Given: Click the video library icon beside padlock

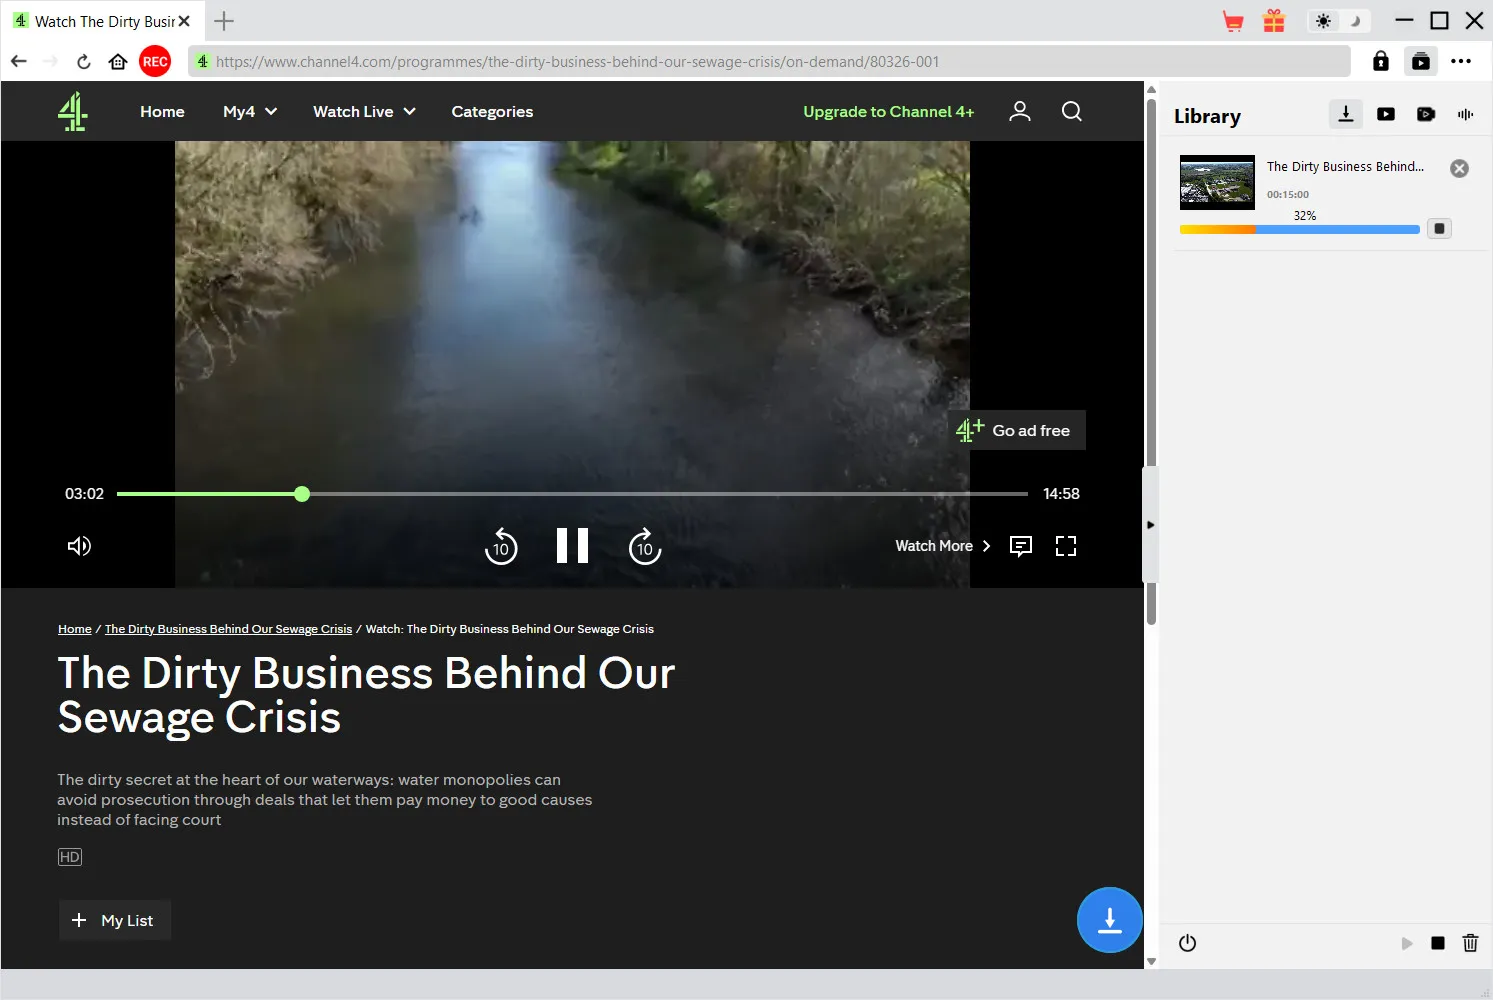Looking at the screenshot, I should [x=1420, y=61].
